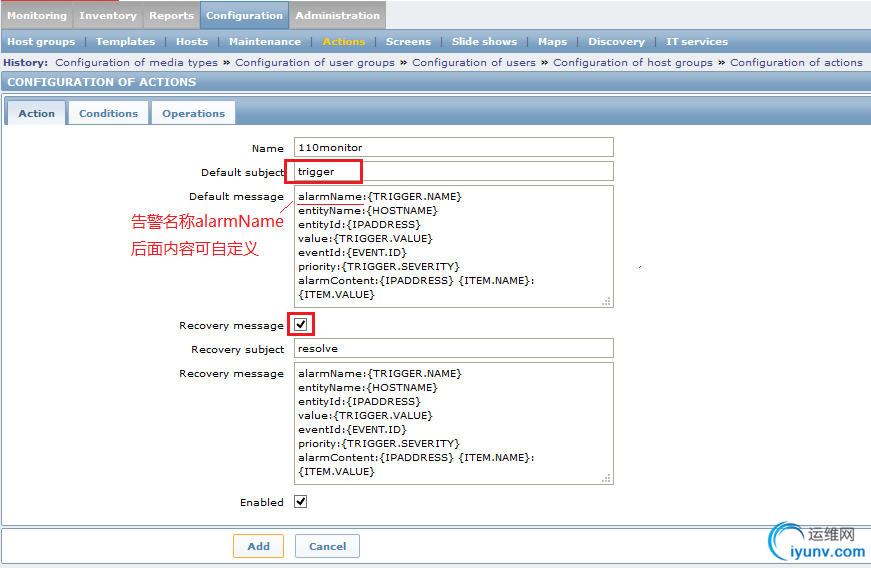Click the Cancel button

327,546
